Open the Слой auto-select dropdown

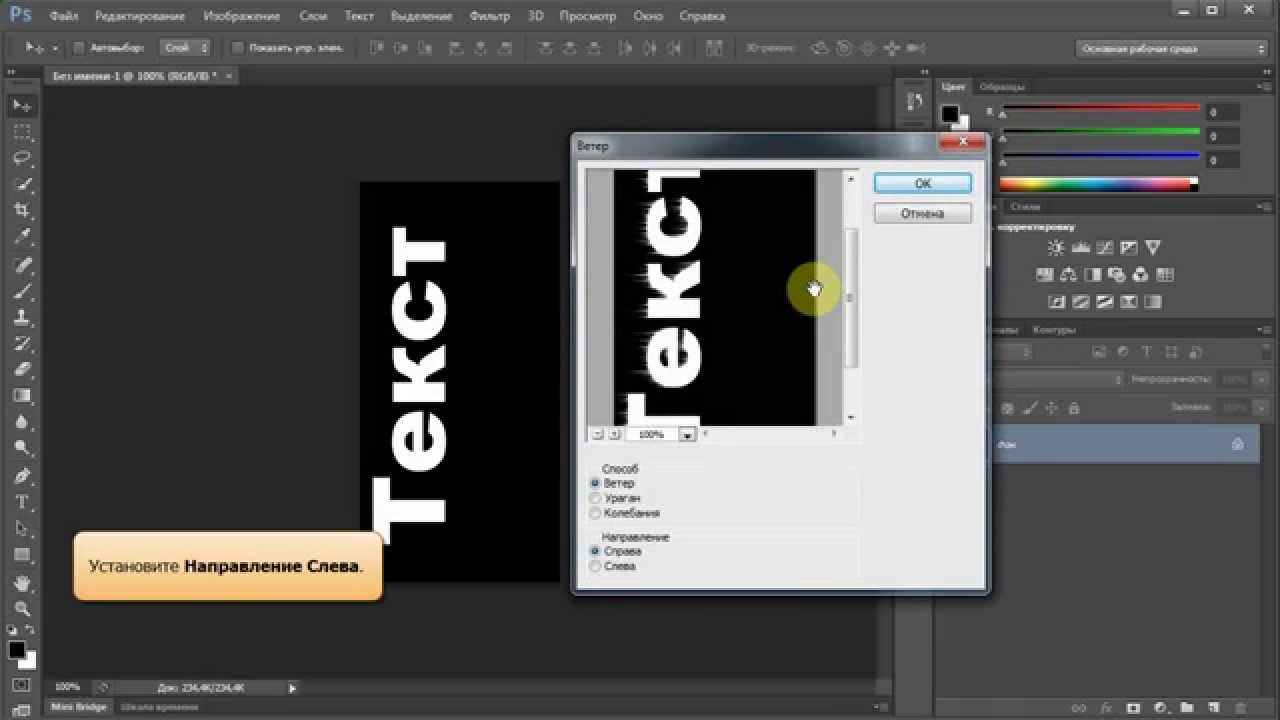coord(186,47)
